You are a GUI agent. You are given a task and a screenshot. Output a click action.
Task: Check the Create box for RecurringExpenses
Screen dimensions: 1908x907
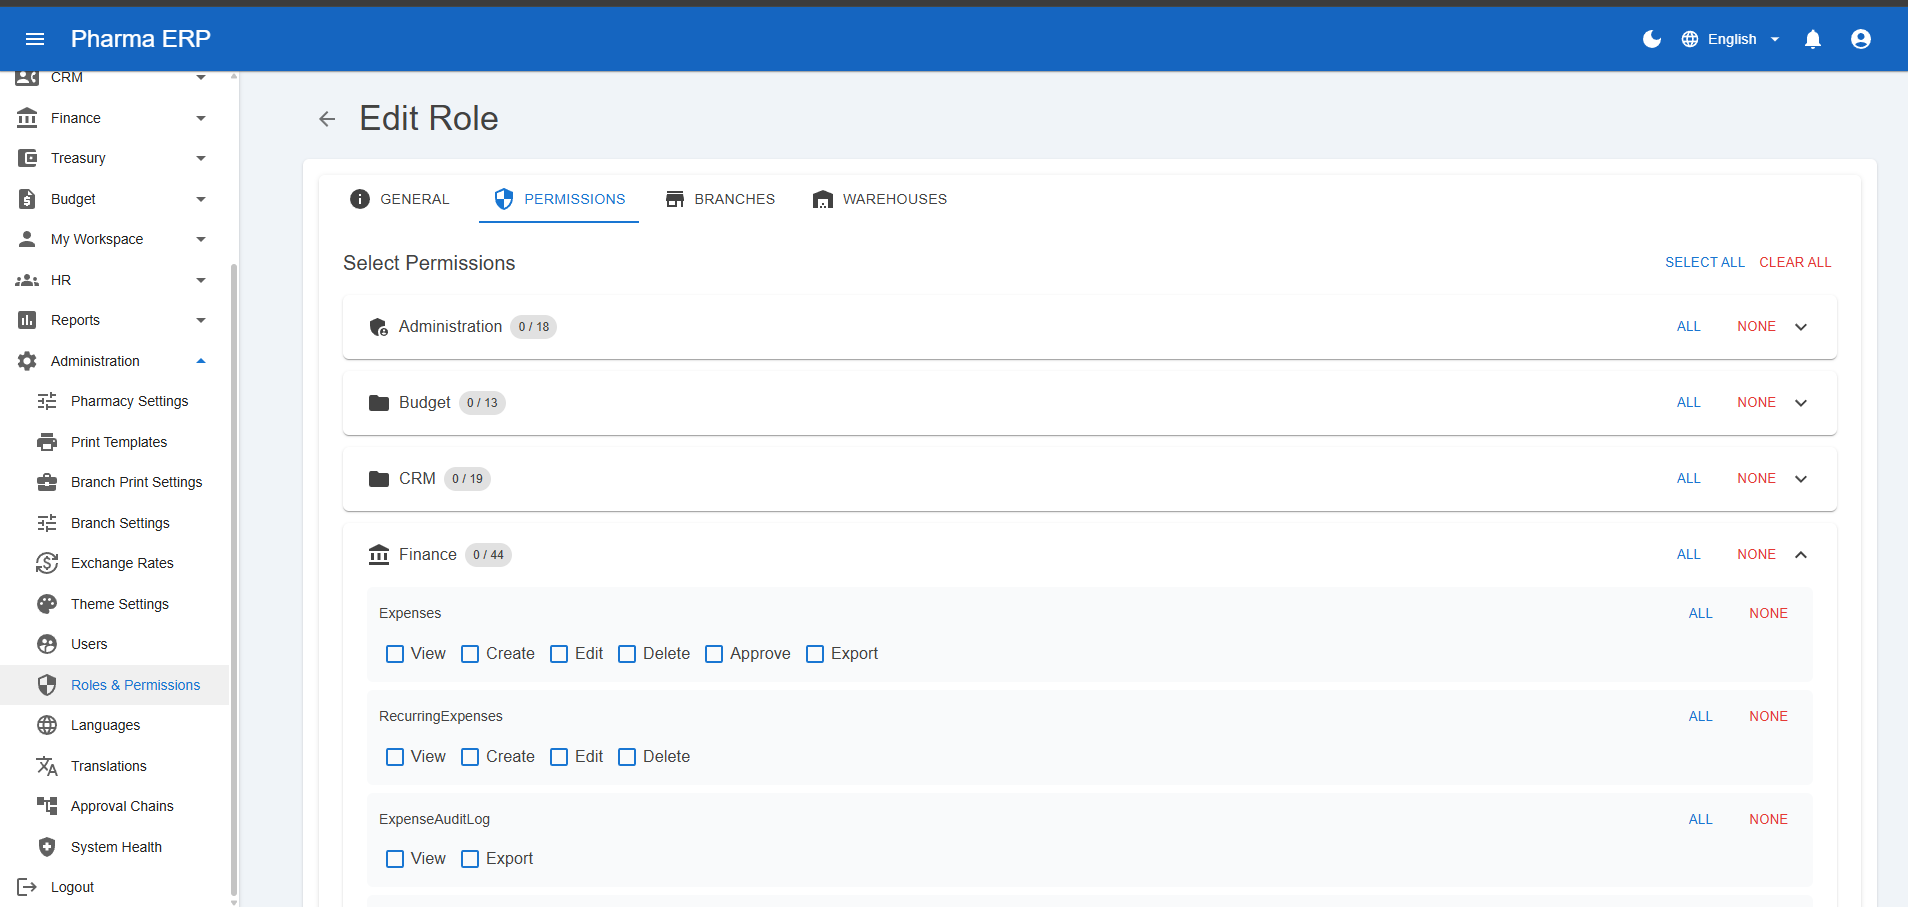pos(470,756)
